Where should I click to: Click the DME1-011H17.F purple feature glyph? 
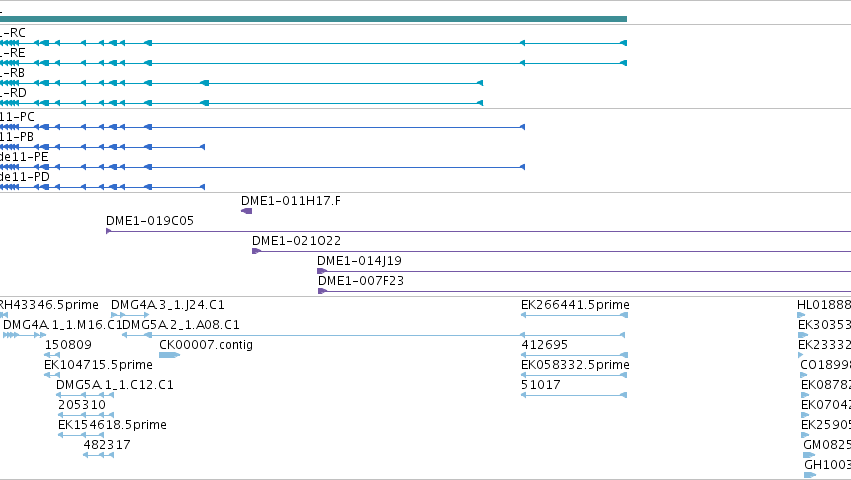click(x=246, y=211)
